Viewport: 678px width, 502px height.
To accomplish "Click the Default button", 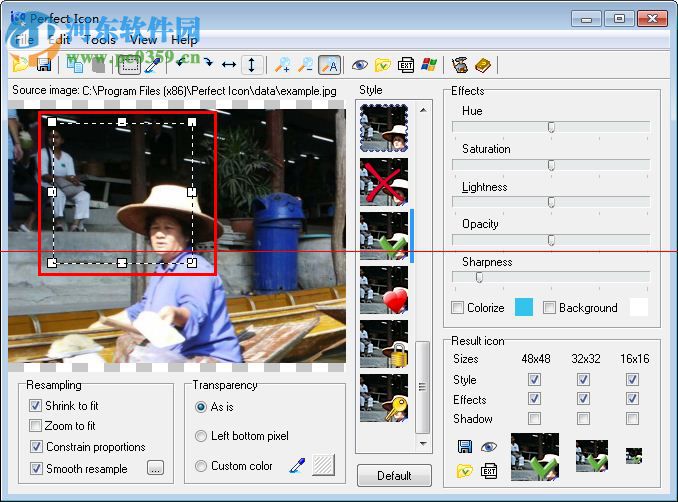I will (x=394, y=476).
